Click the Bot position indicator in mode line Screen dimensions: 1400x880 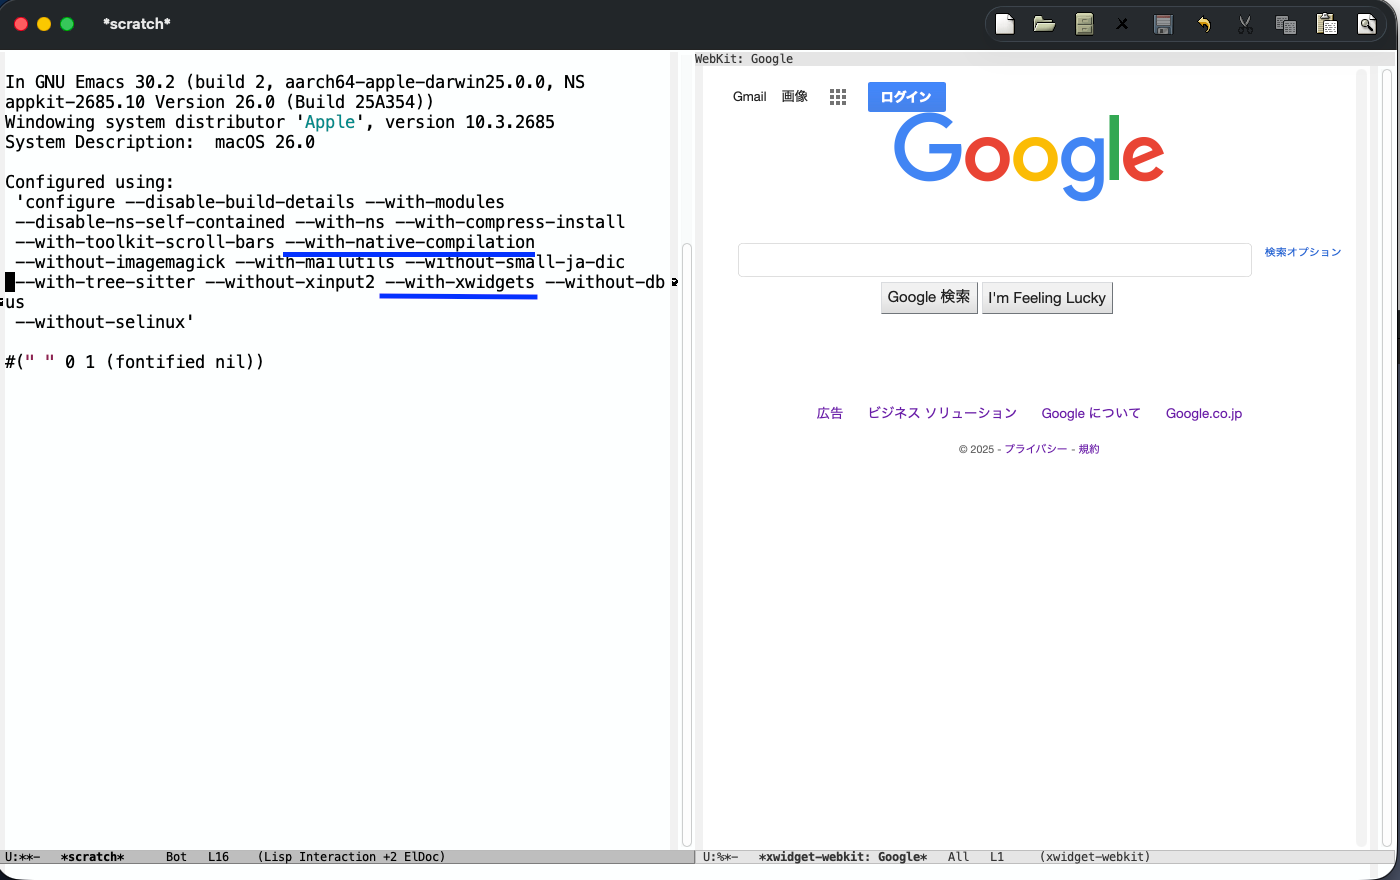[x=176, y=857]
